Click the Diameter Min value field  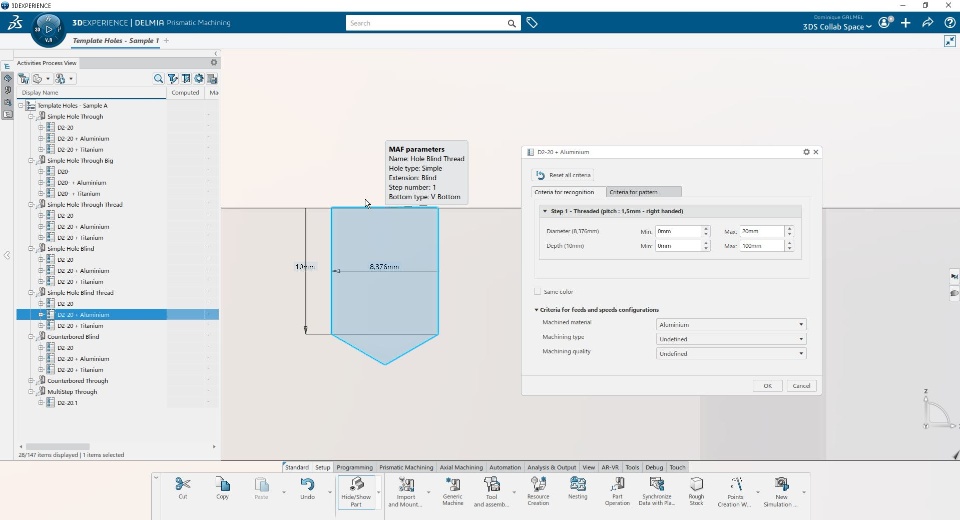tap(678, 232)
